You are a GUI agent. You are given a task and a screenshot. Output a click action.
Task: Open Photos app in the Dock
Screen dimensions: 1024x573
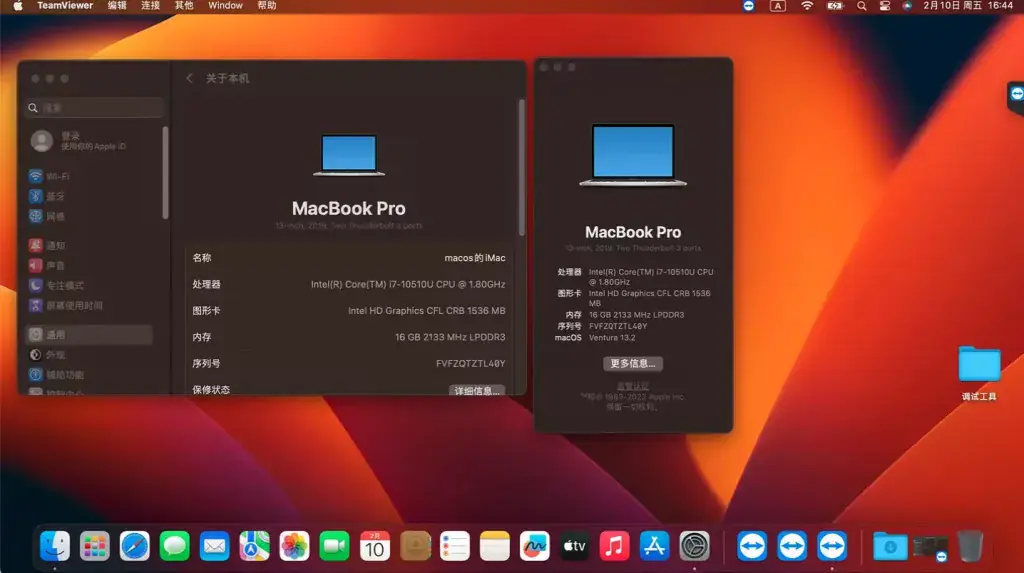point(295,546)
